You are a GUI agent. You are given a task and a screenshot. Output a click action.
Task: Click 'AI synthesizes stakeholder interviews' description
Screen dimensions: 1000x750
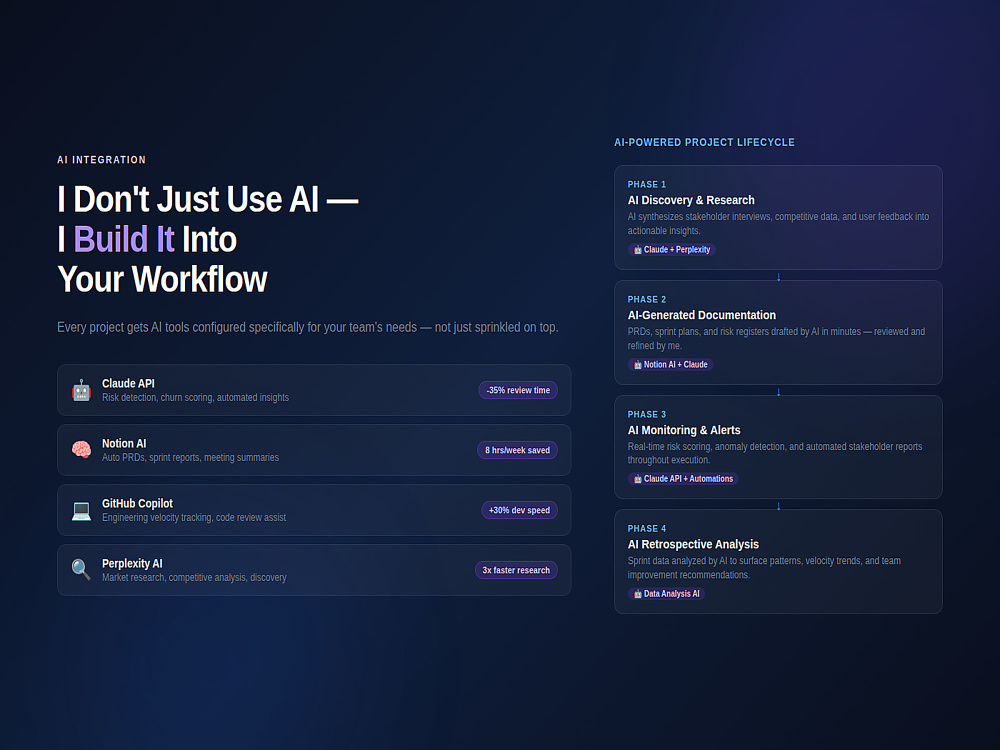[778, 224]
